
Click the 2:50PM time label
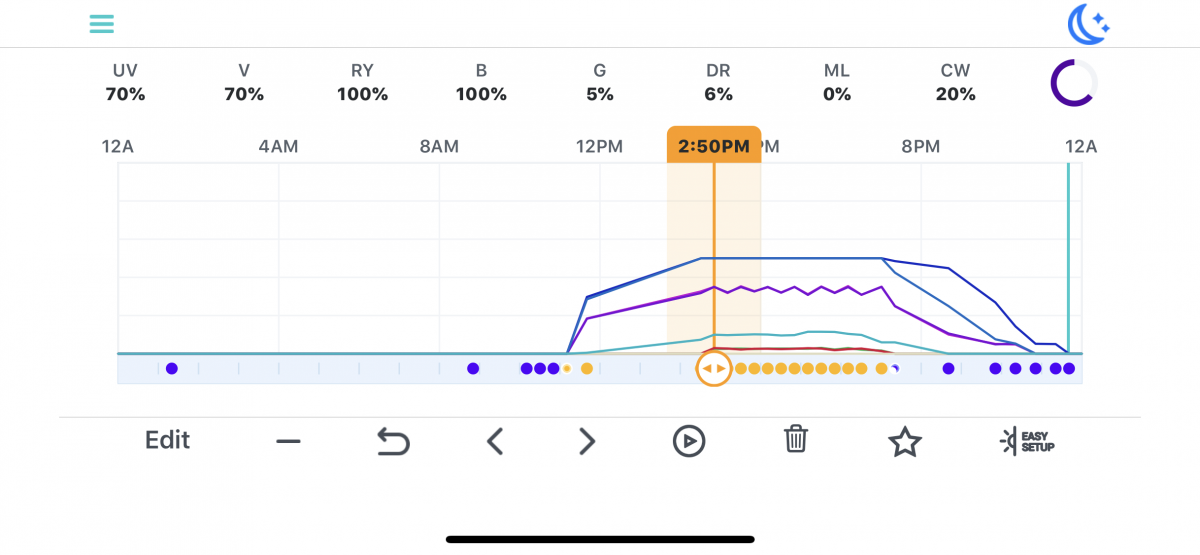tap(714, 146)
